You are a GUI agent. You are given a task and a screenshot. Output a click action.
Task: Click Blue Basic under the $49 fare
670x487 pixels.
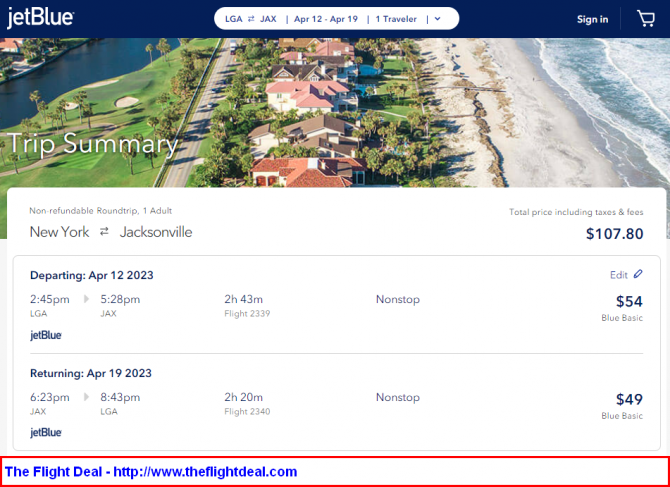[622, 416]
